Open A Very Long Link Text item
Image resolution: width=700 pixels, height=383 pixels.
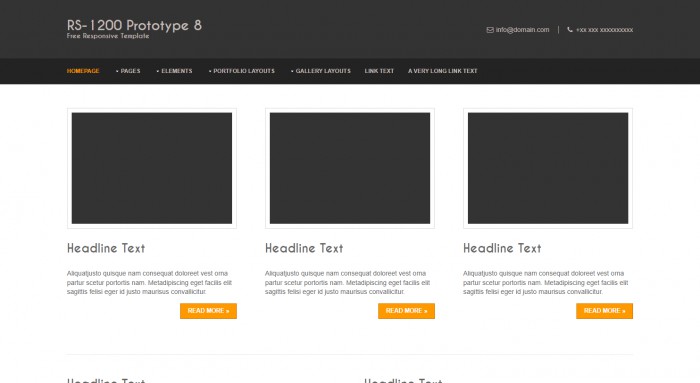coord(442,71)
